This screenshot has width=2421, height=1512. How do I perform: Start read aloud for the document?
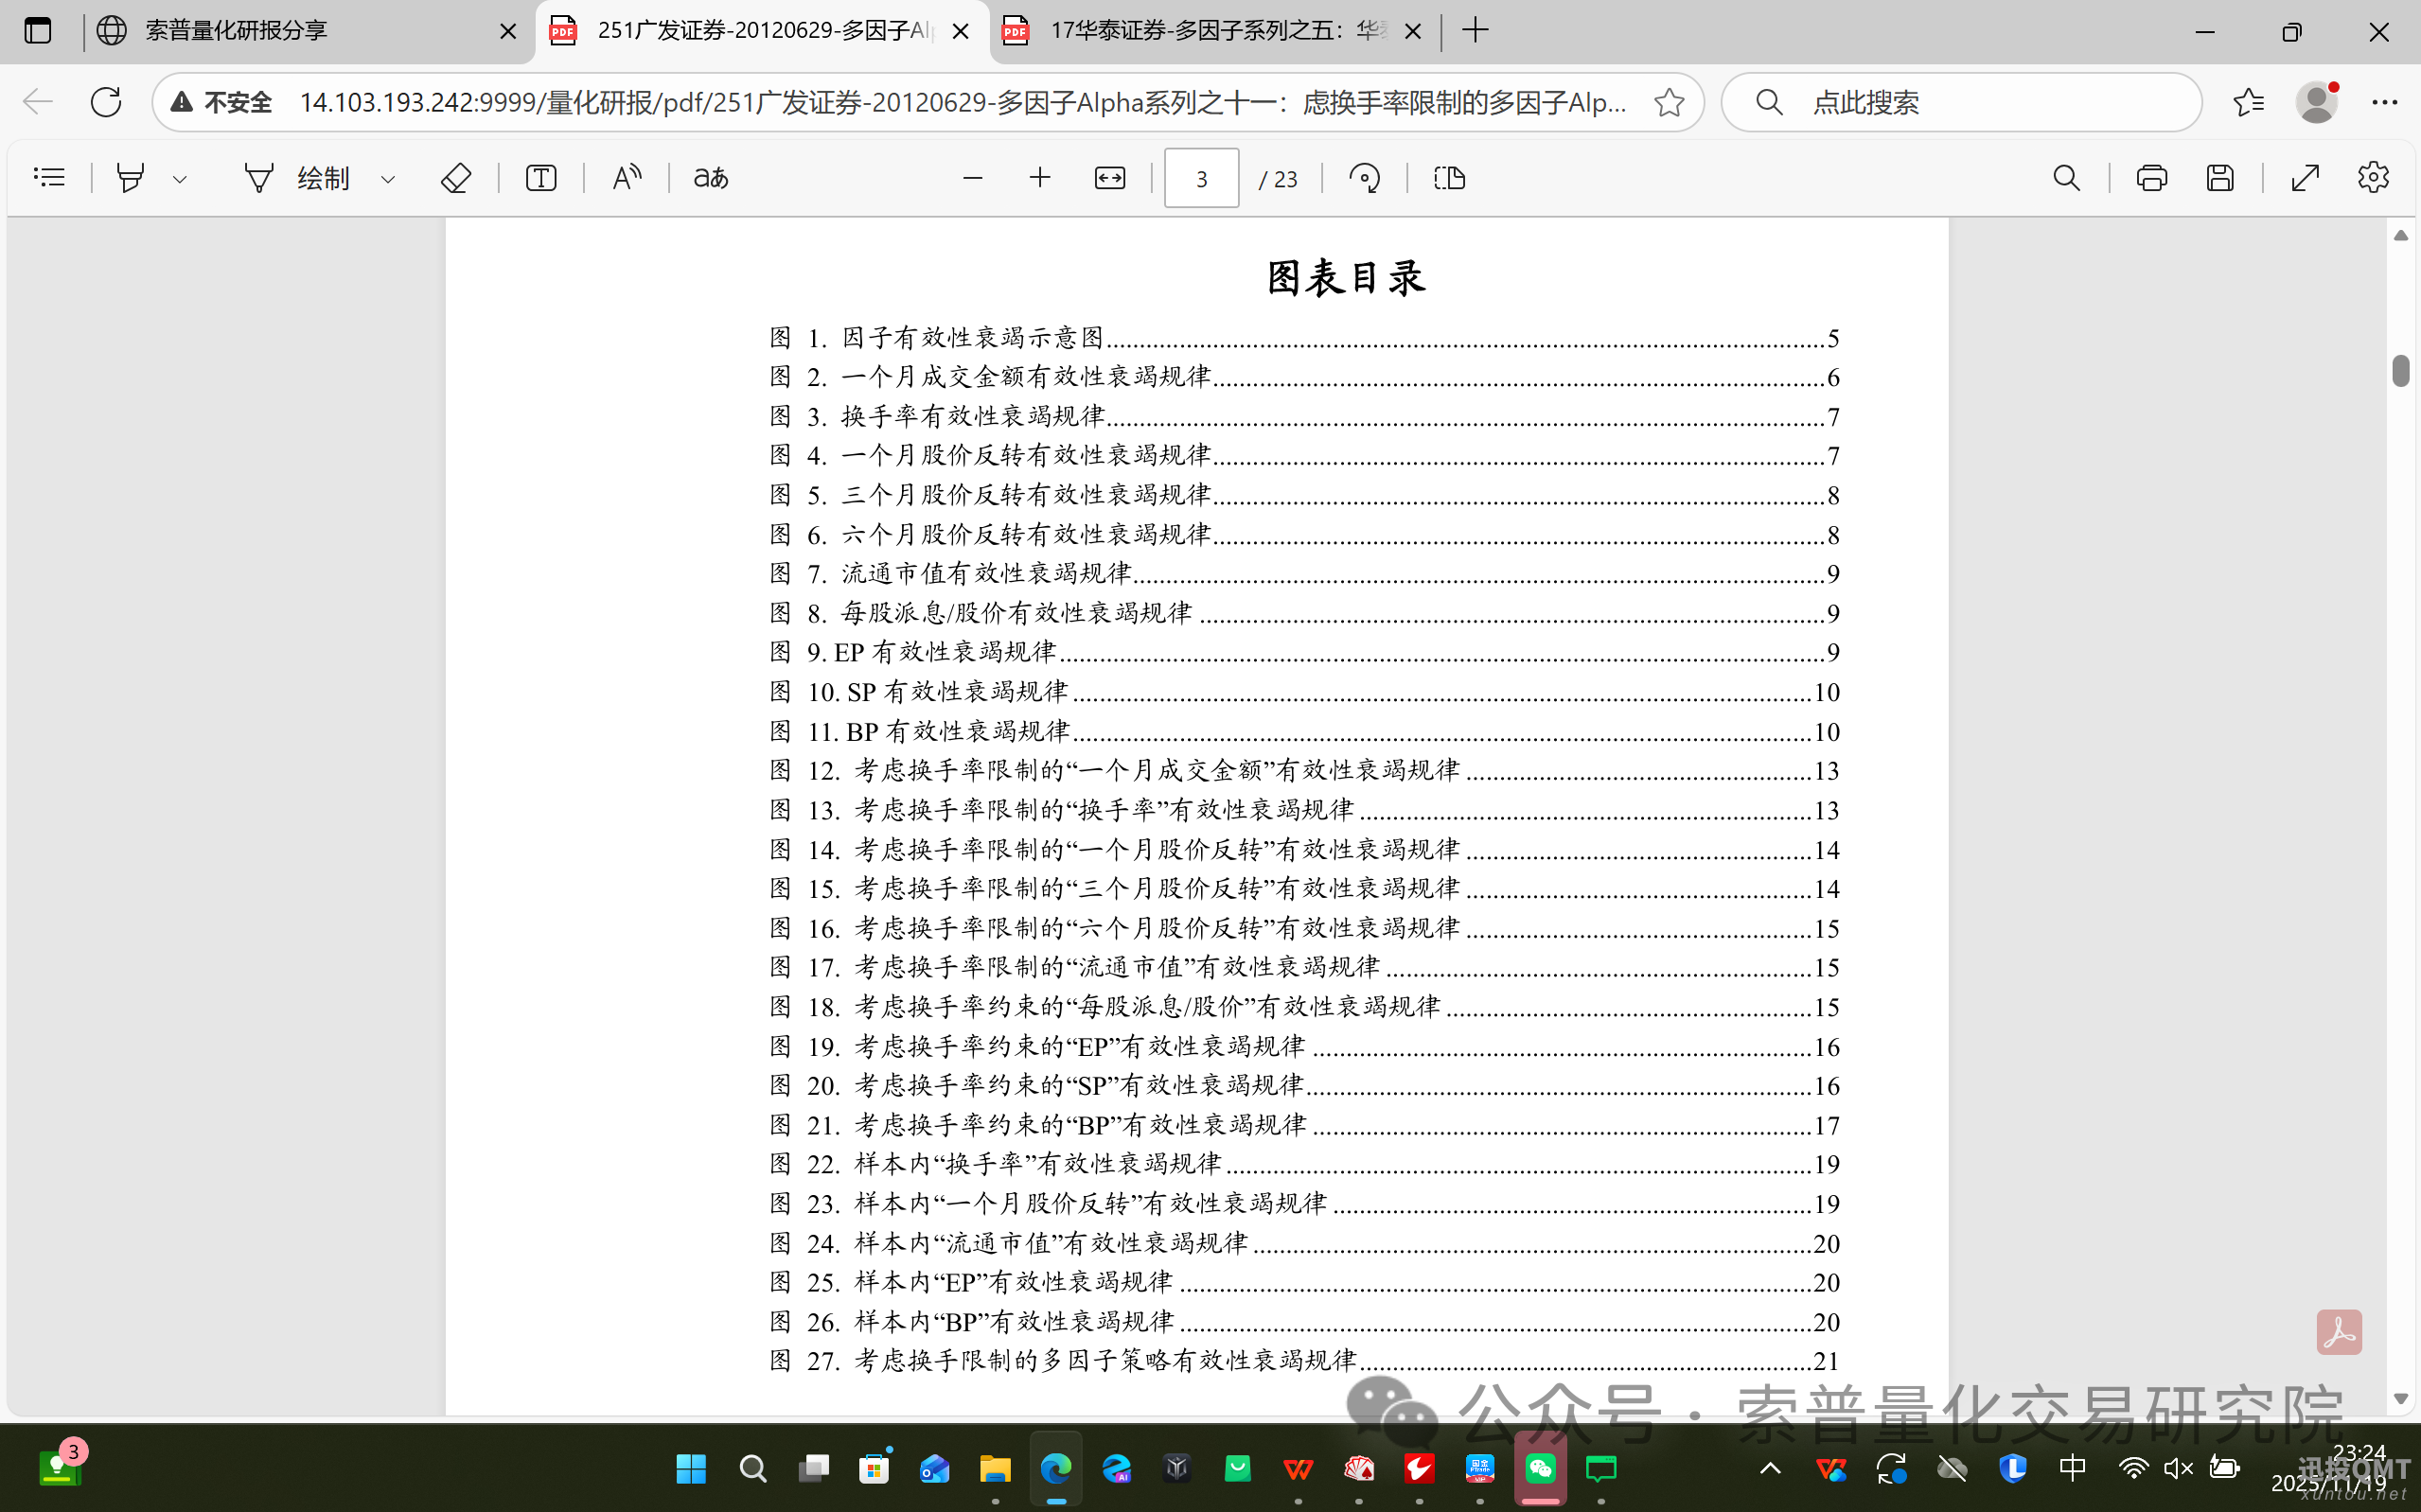pos(627,177)
